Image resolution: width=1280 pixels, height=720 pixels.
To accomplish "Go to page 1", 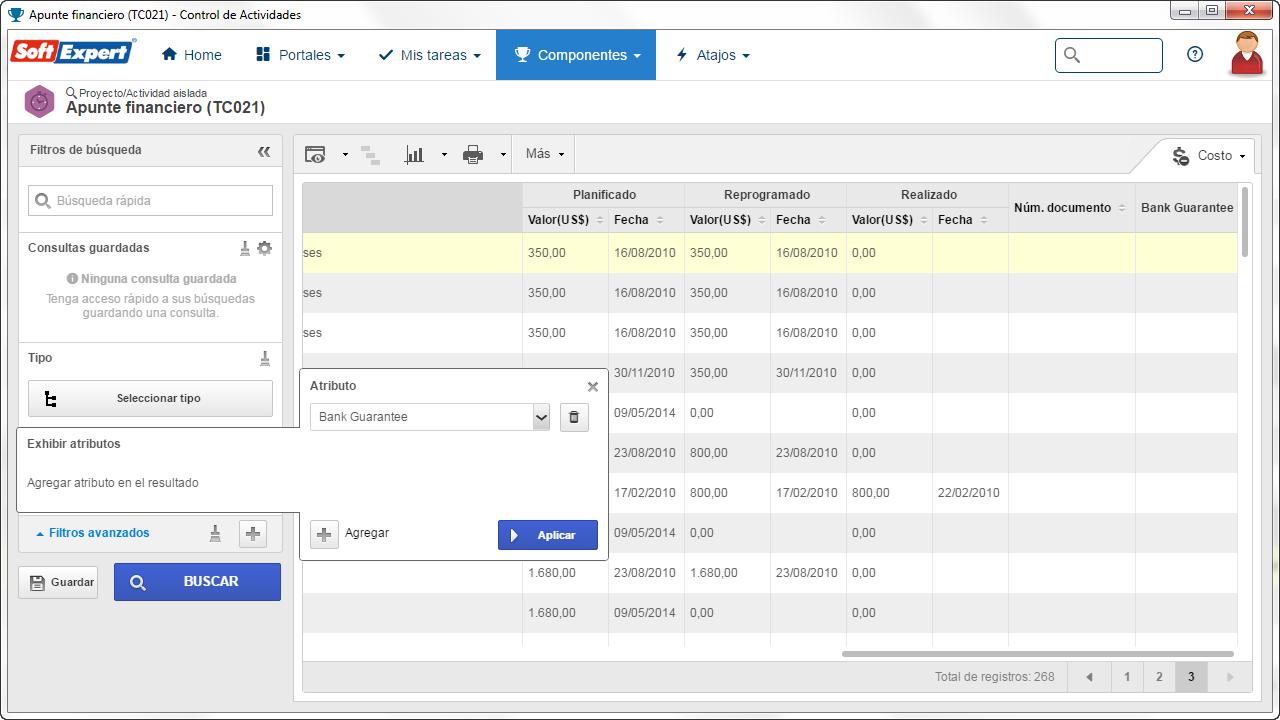I will point(1127,677).
